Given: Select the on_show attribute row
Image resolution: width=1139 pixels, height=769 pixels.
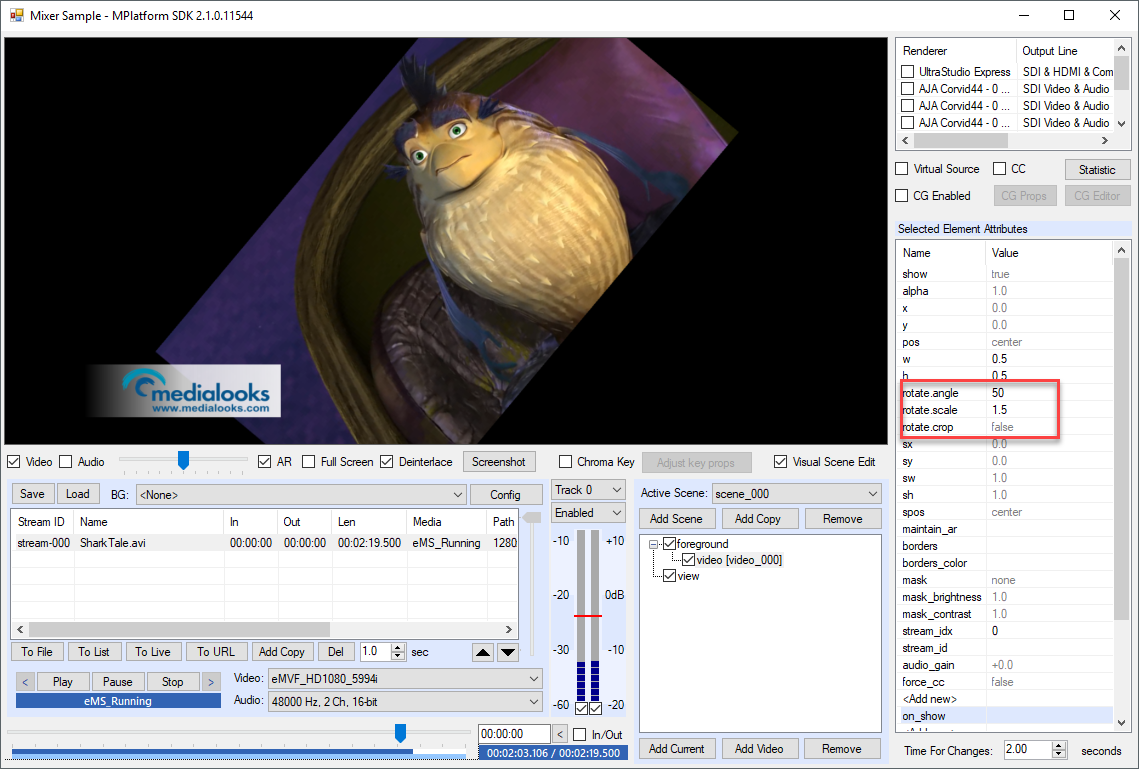Looking at the screenshot, I should pyautogui.click(x=1007, y=716).
